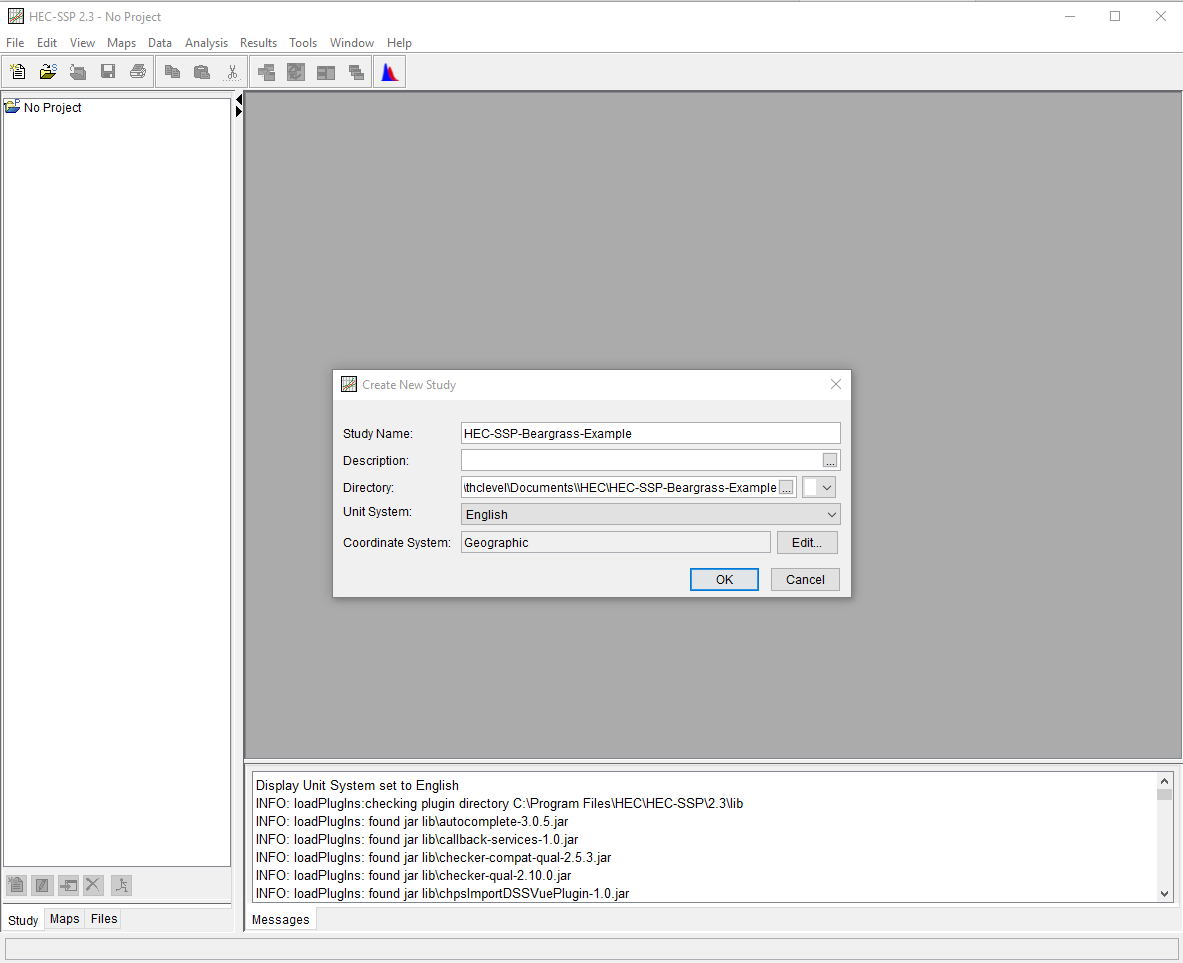Click the Directory path field
This screenshot has width=1183, height=963.
pyautogui.click(x=620, y=488)
